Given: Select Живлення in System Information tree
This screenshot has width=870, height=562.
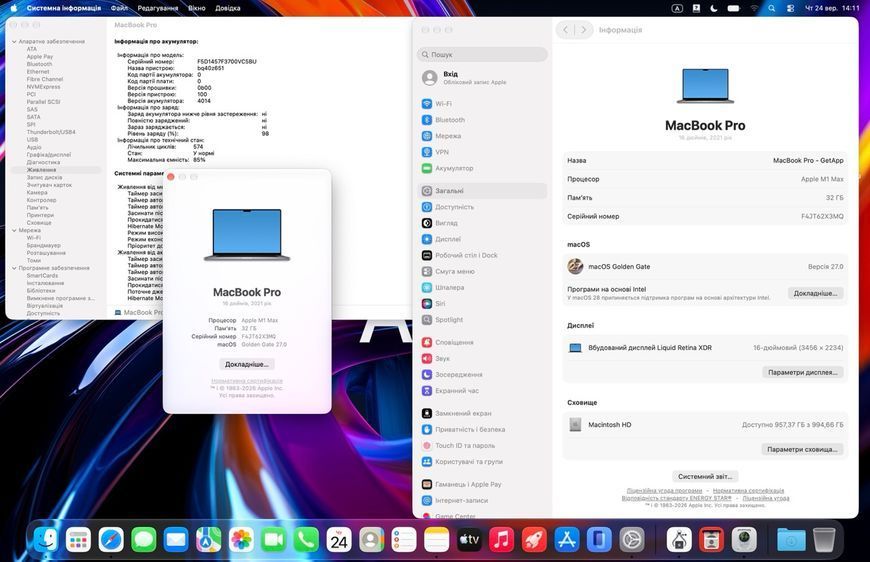Looking at the screenshot, I should pyautogui.click(x=55, y=170).
